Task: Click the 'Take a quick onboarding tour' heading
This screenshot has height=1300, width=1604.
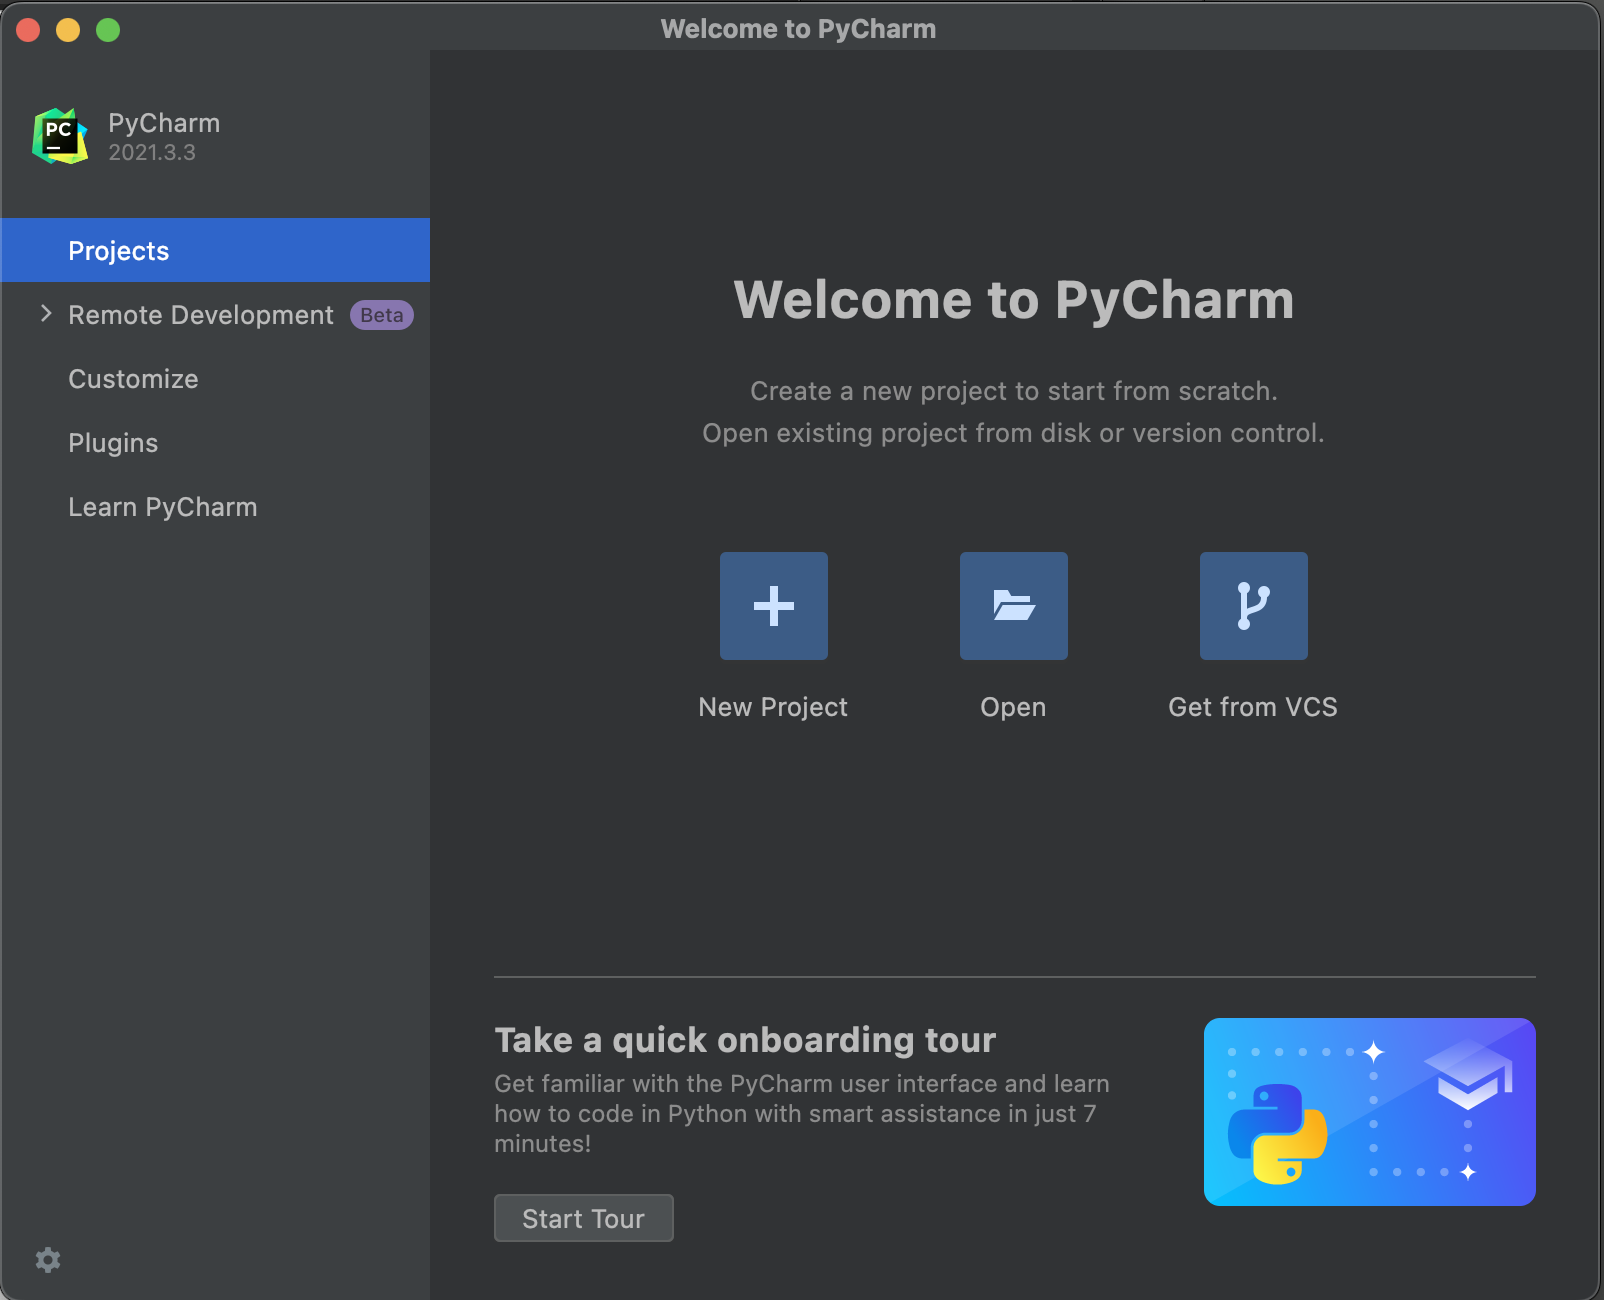Action: click(x=745, y=1040)
